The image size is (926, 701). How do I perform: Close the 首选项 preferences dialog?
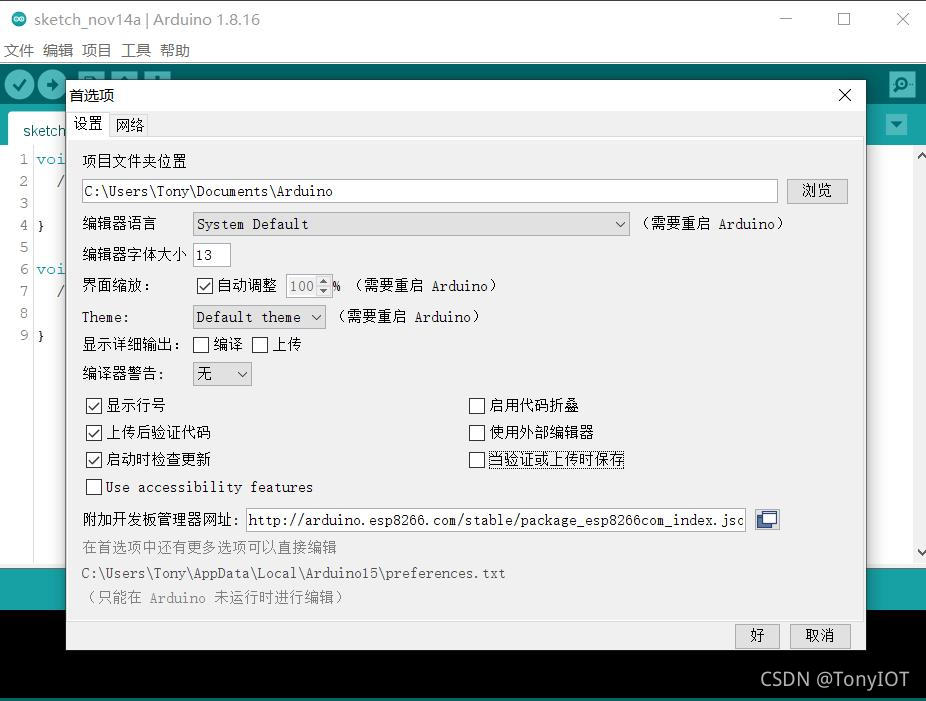(845, 95)
